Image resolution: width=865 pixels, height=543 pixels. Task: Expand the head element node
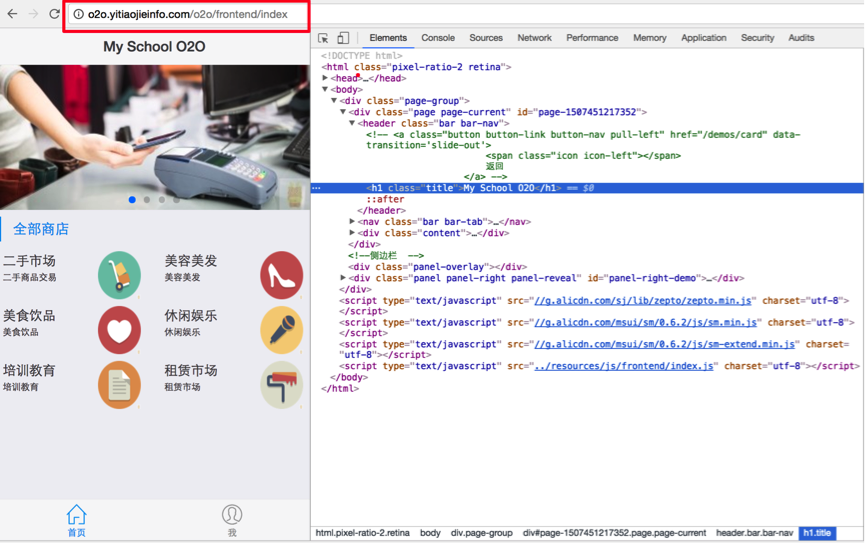325,78
